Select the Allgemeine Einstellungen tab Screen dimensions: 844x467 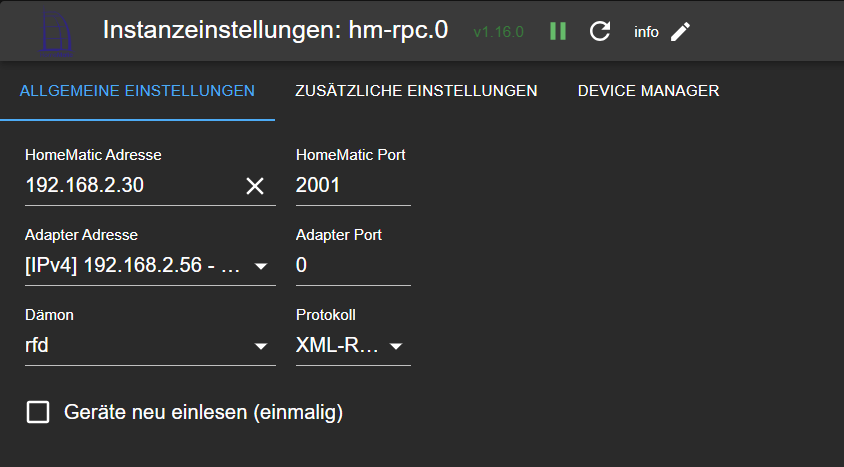(x=137, y=90)
